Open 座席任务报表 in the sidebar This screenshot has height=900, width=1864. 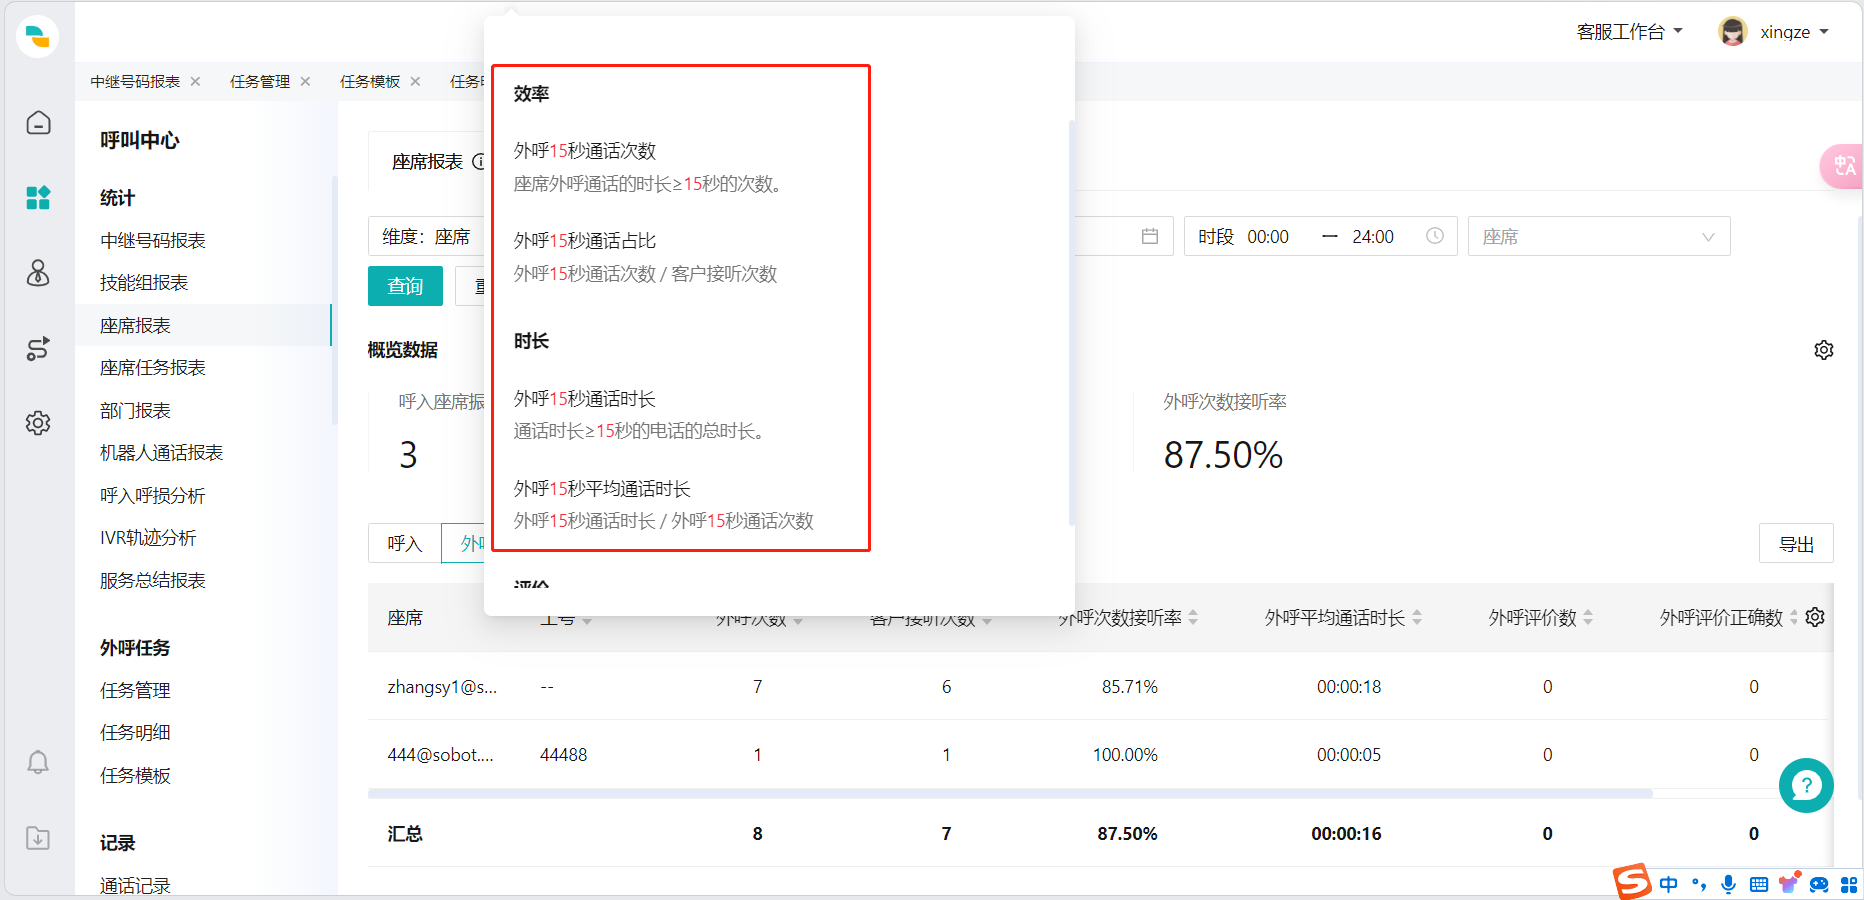[x=153, y=368]
